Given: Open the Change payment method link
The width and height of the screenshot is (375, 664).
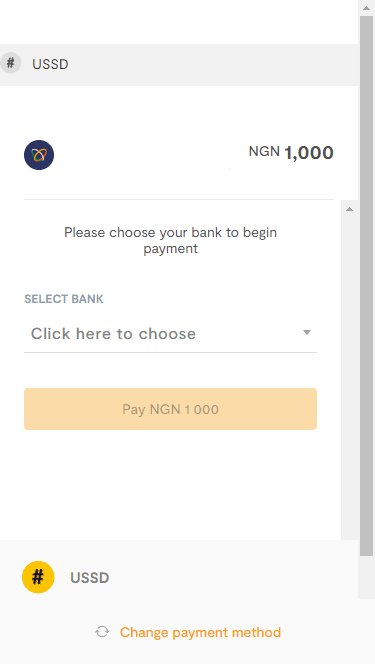Looking at the screenshot, I should tap(200, 632).
